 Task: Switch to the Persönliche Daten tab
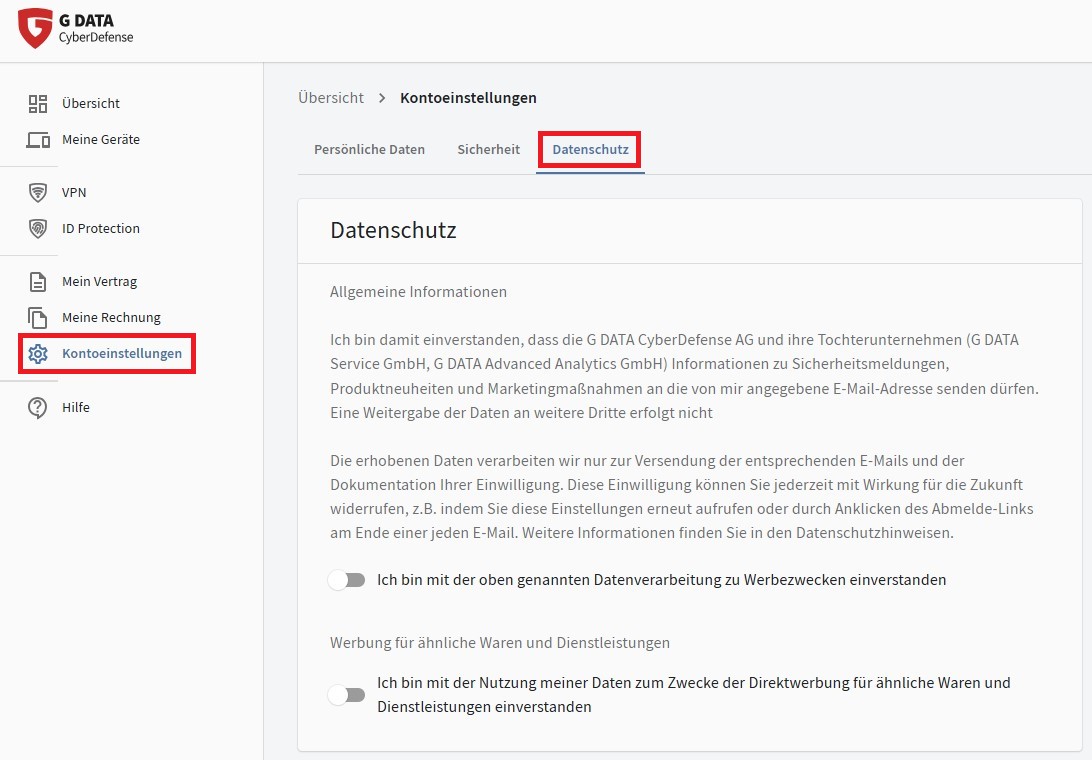369,149
